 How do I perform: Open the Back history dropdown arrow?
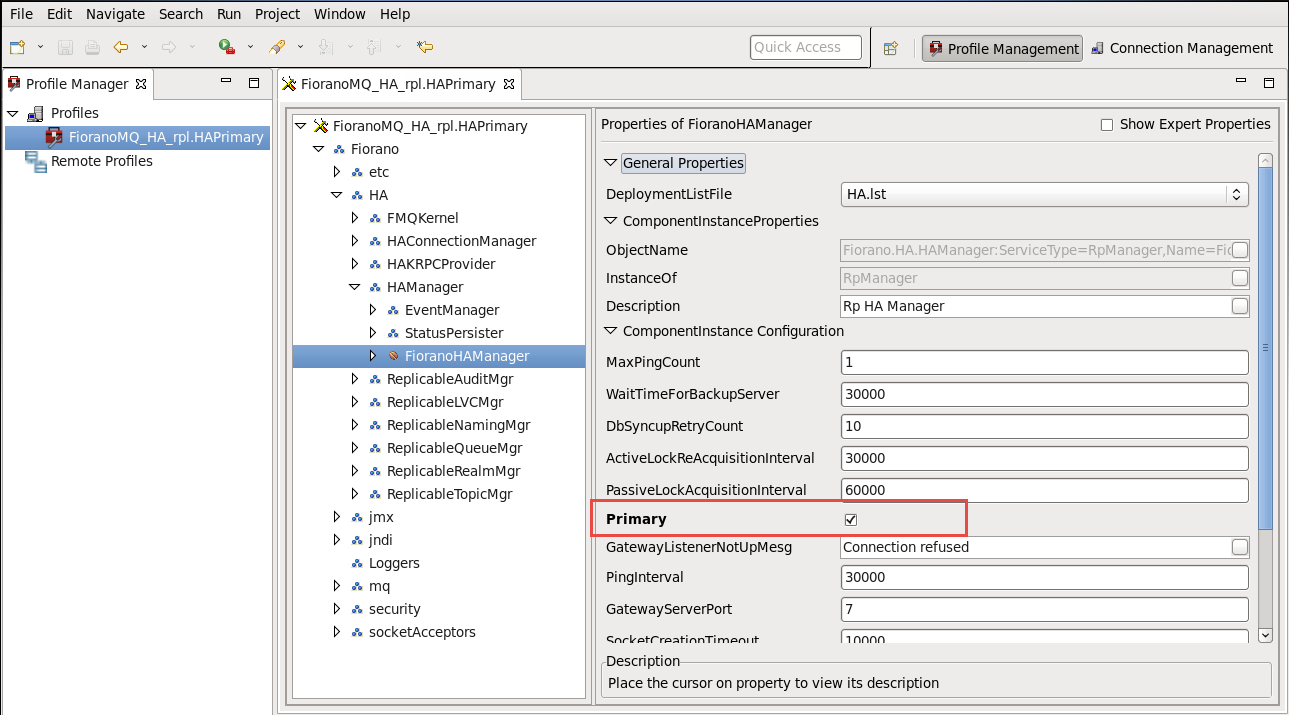(x=145, y=47)
